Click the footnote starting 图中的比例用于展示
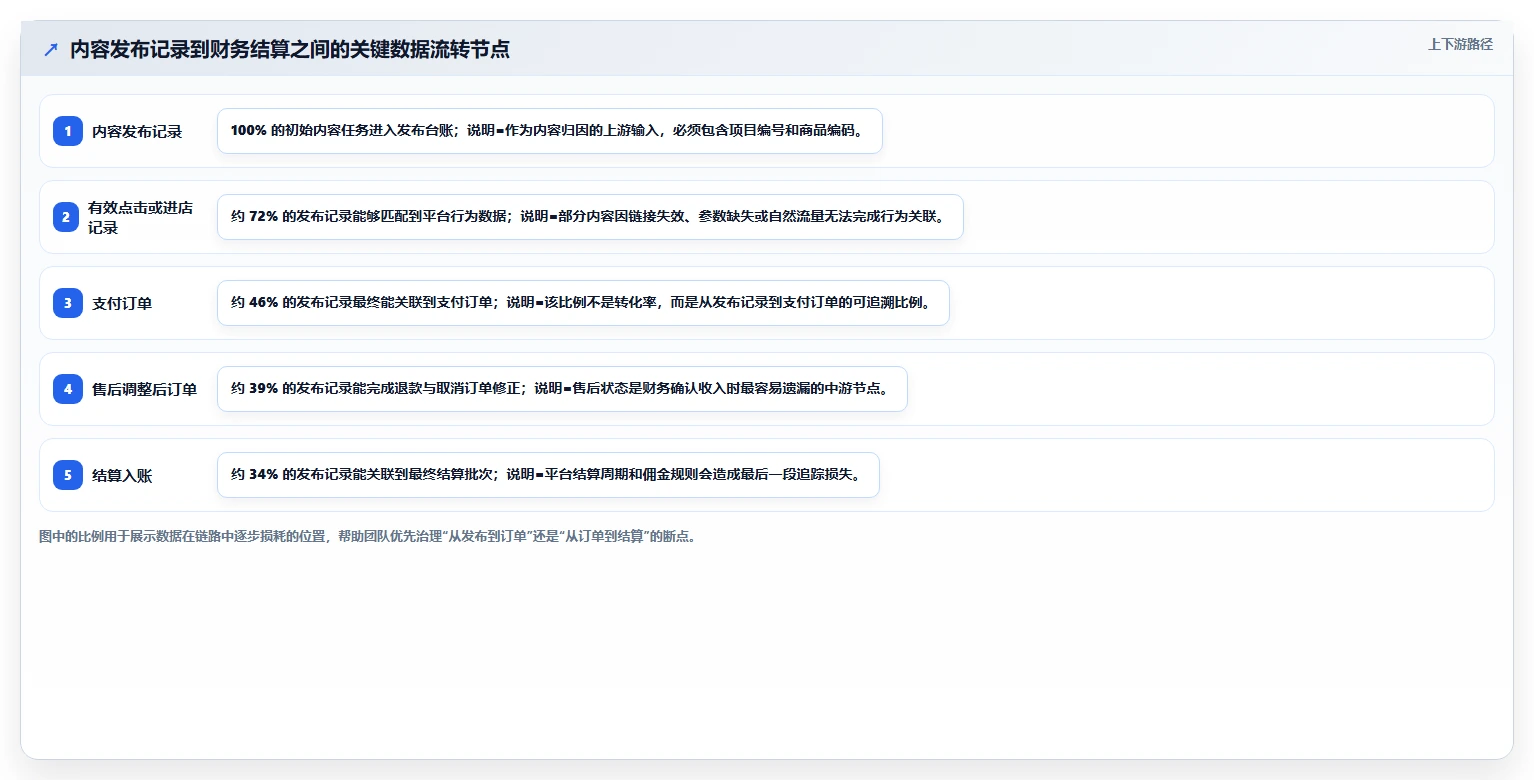The image size is (1534, 780). 367,536
